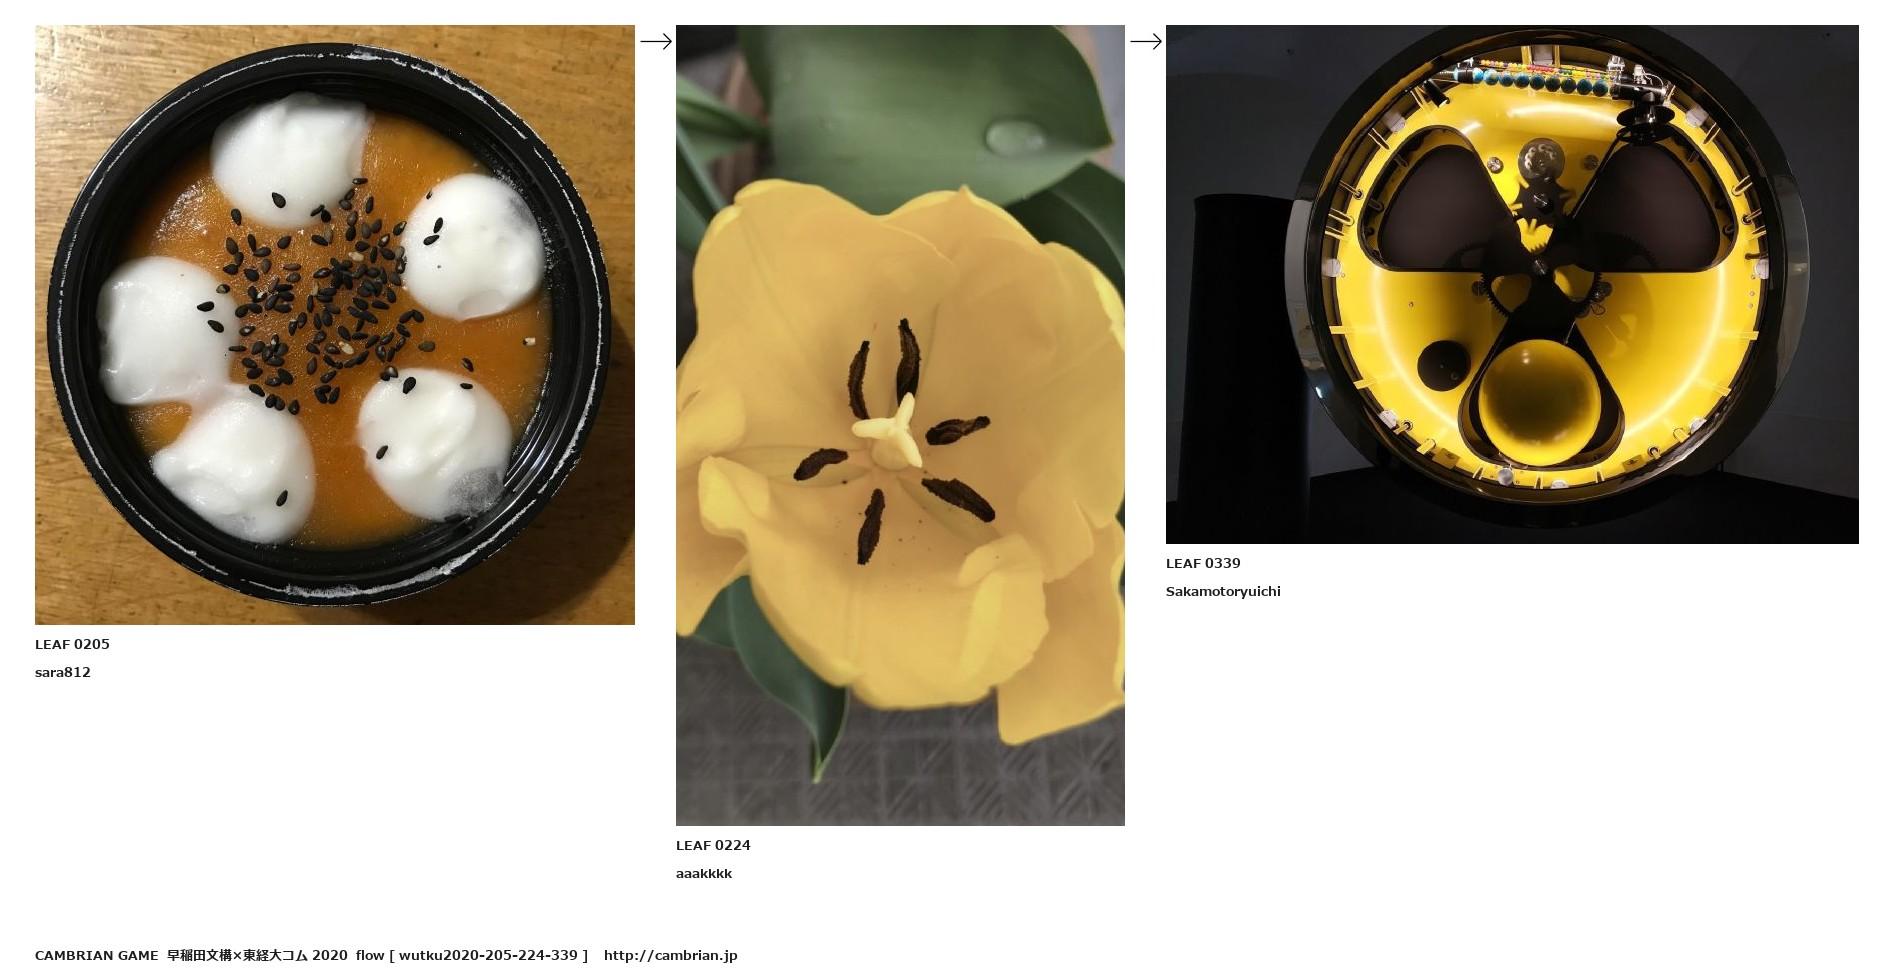Screen dimensions: 1894x980
Task: Click the 早稲田文構×東経大コム 2020 footer text
Action: (x=257, y=955)
